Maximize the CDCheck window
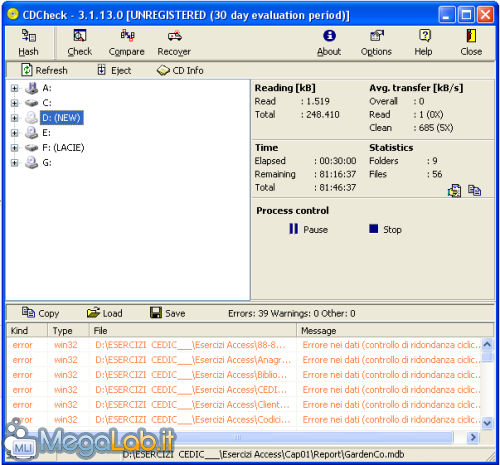Screen dimensions: 500x465 pyautogui.click(x=466, y=15)
